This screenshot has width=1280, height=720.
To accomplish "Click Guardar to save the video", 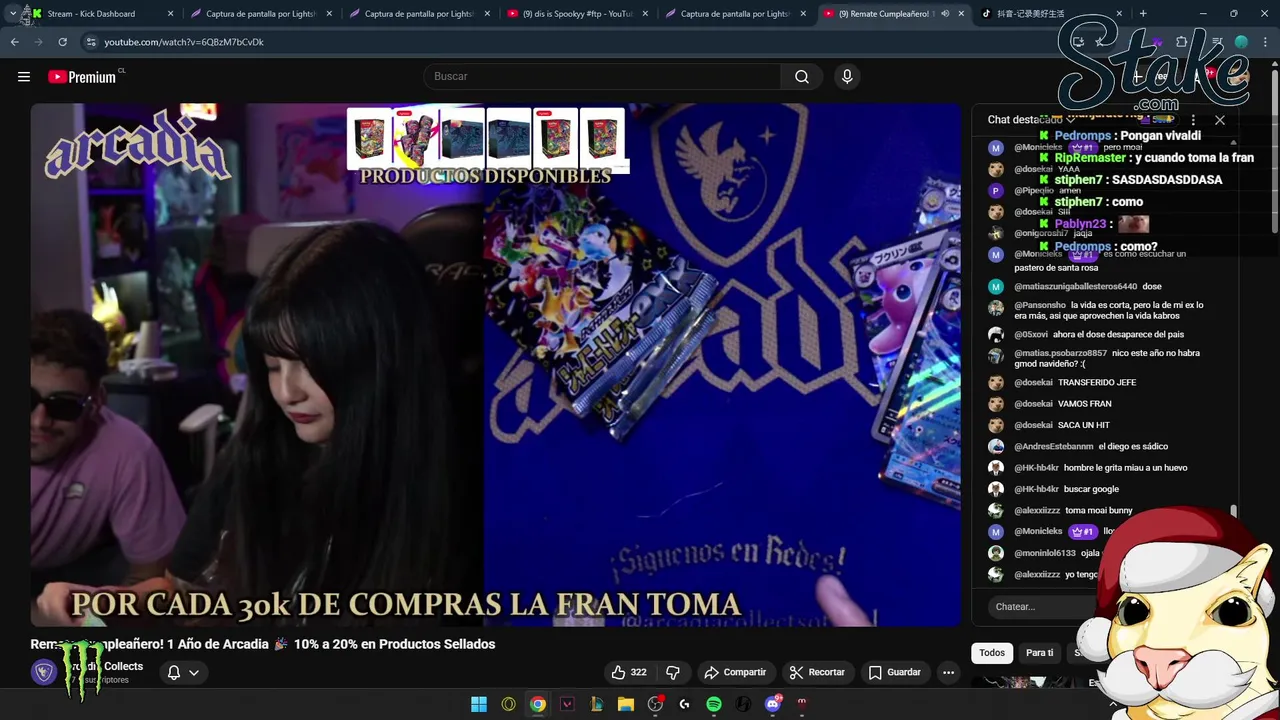I will pos(894,672).
